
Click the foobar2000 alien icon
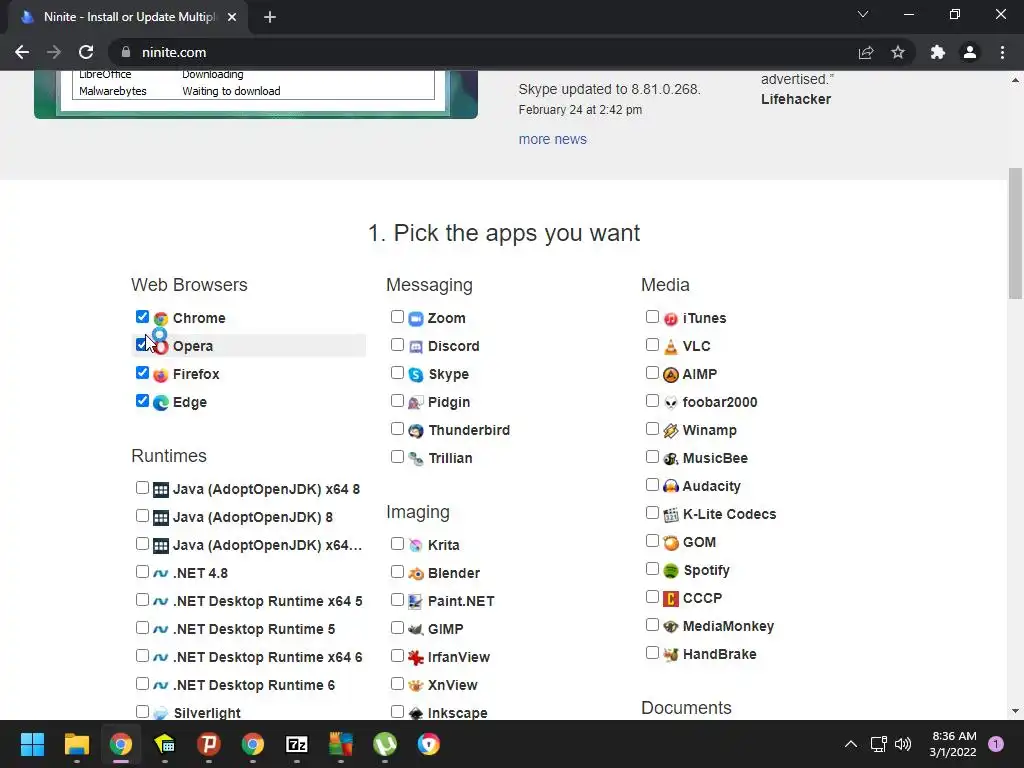pyautogui.click(x=671, y=403)
